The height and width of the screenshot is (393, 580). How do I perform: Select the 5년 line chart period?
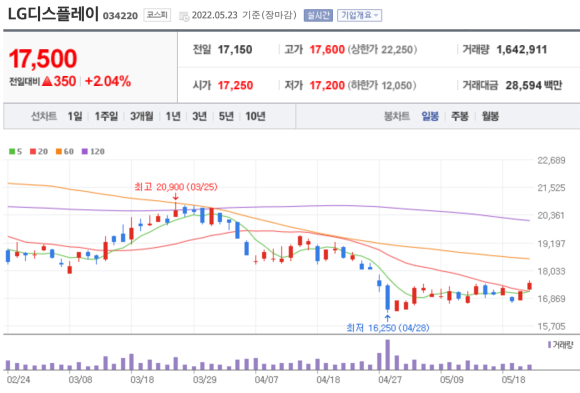(x=226, y=117)
